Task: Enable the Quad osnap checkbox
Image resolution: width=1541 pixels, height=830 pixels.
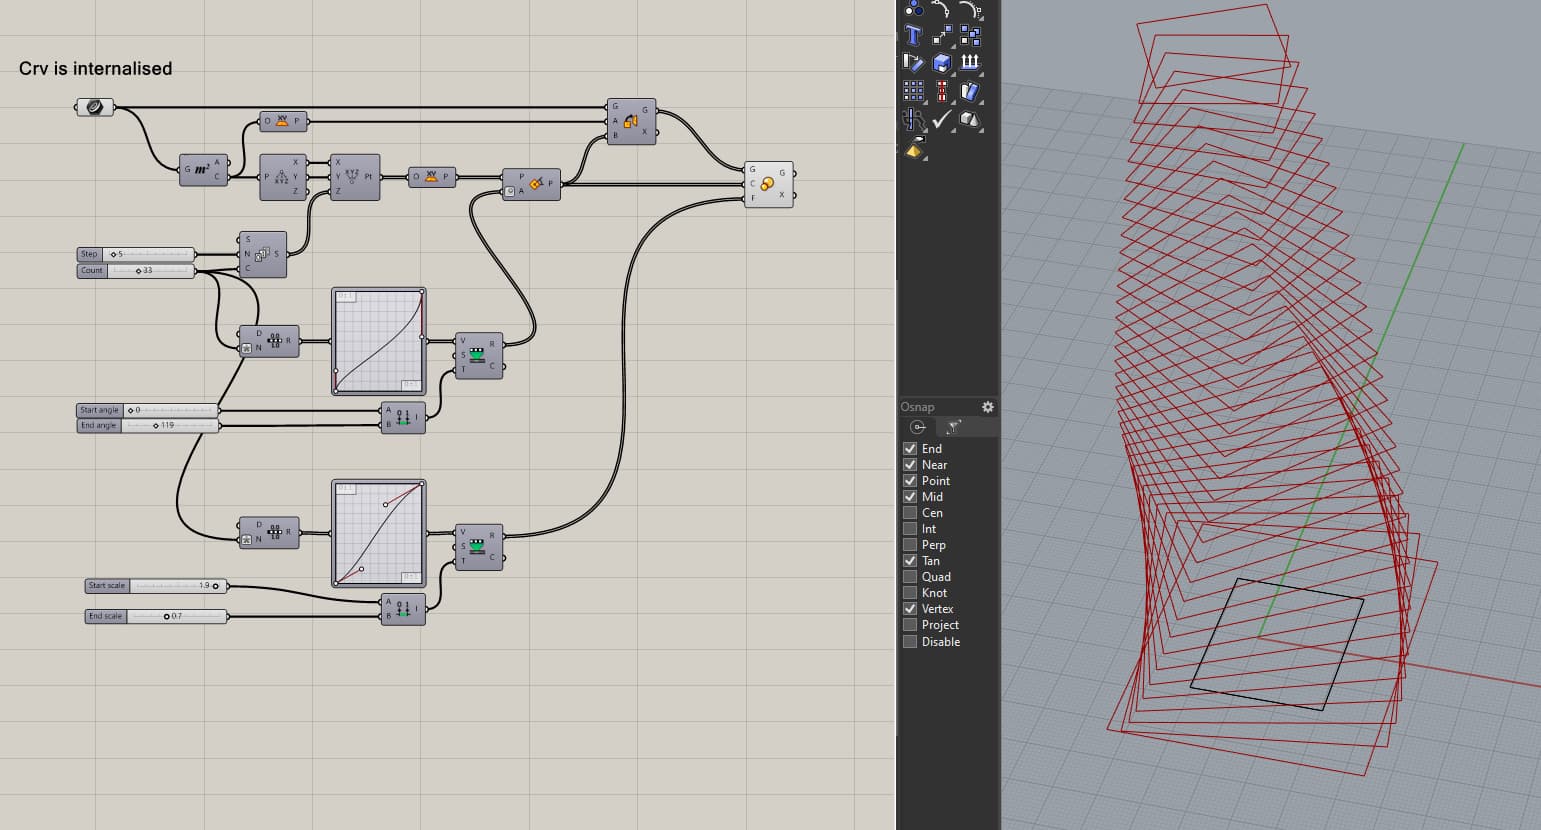Action: tap(910, 577)
